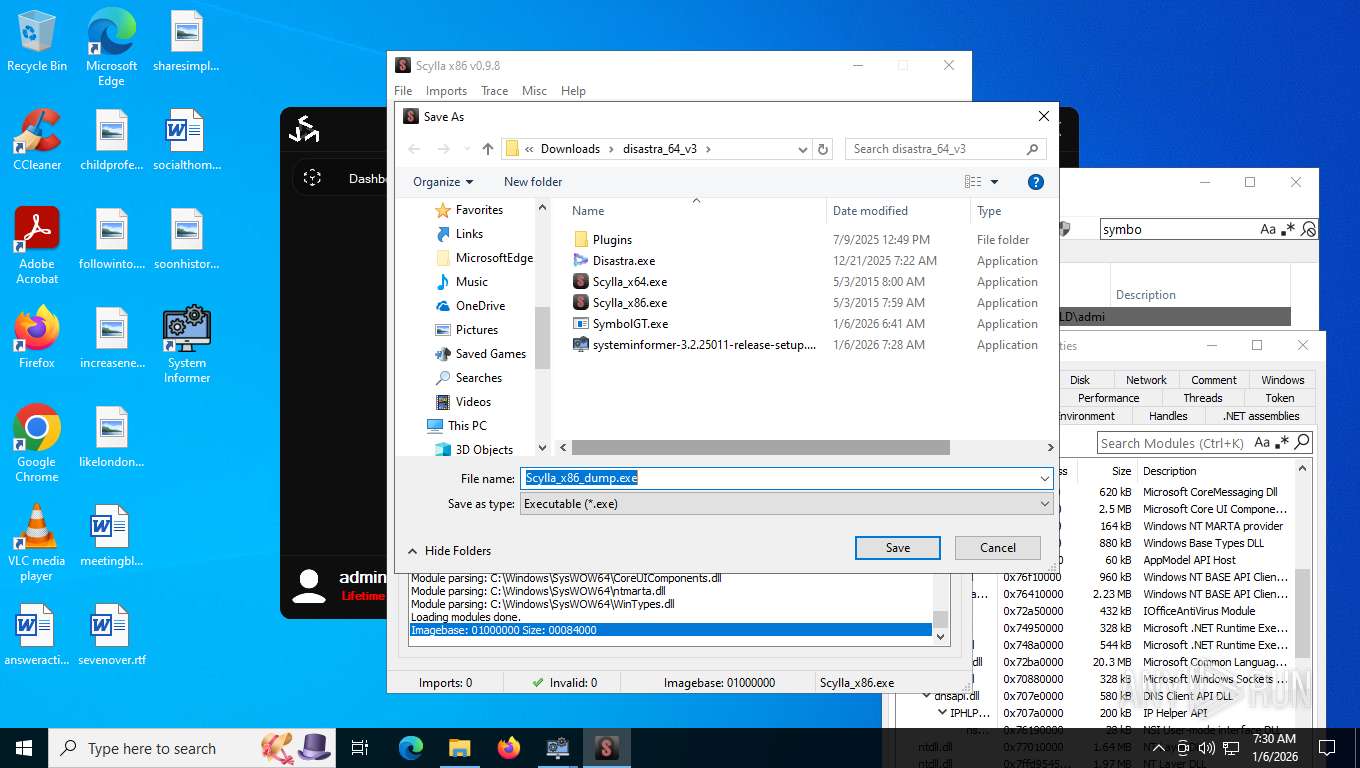The width and height of the screenshot is (1360, 768).
Task: Sort file list by Date modified column
Action: click(870, 211)
